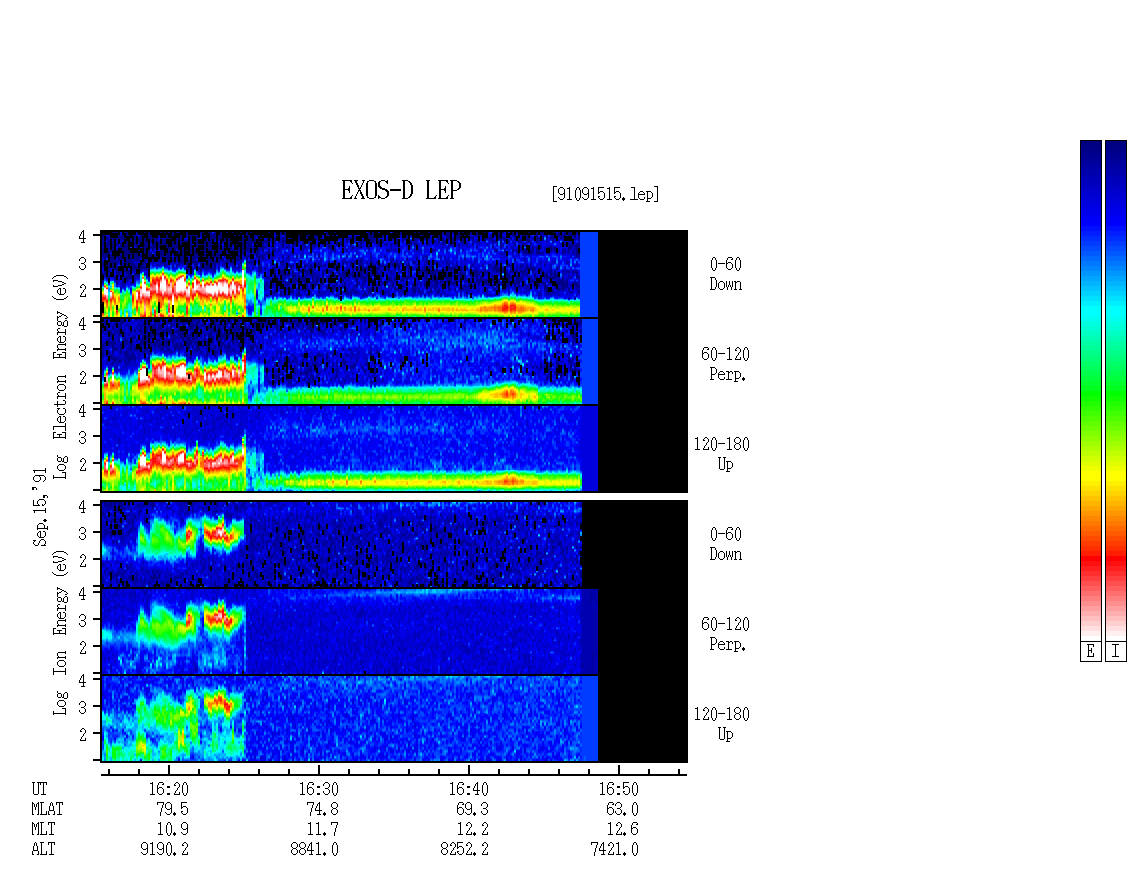Click the ion panel's 60-120 Perp. label
1130x875 pixels.
click(x=726, y=634)
